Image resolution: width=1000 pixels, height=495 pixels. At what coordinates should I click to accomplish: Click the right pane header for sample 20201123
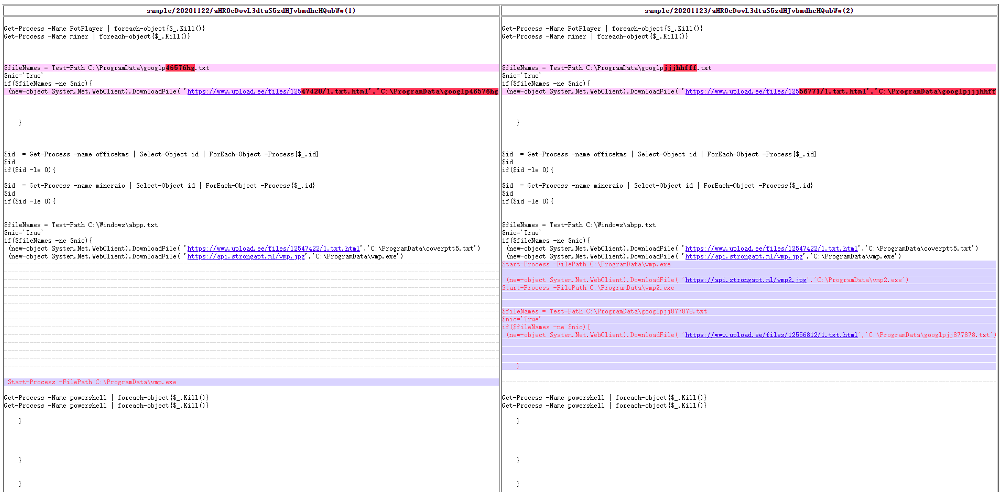coord(748,9)
